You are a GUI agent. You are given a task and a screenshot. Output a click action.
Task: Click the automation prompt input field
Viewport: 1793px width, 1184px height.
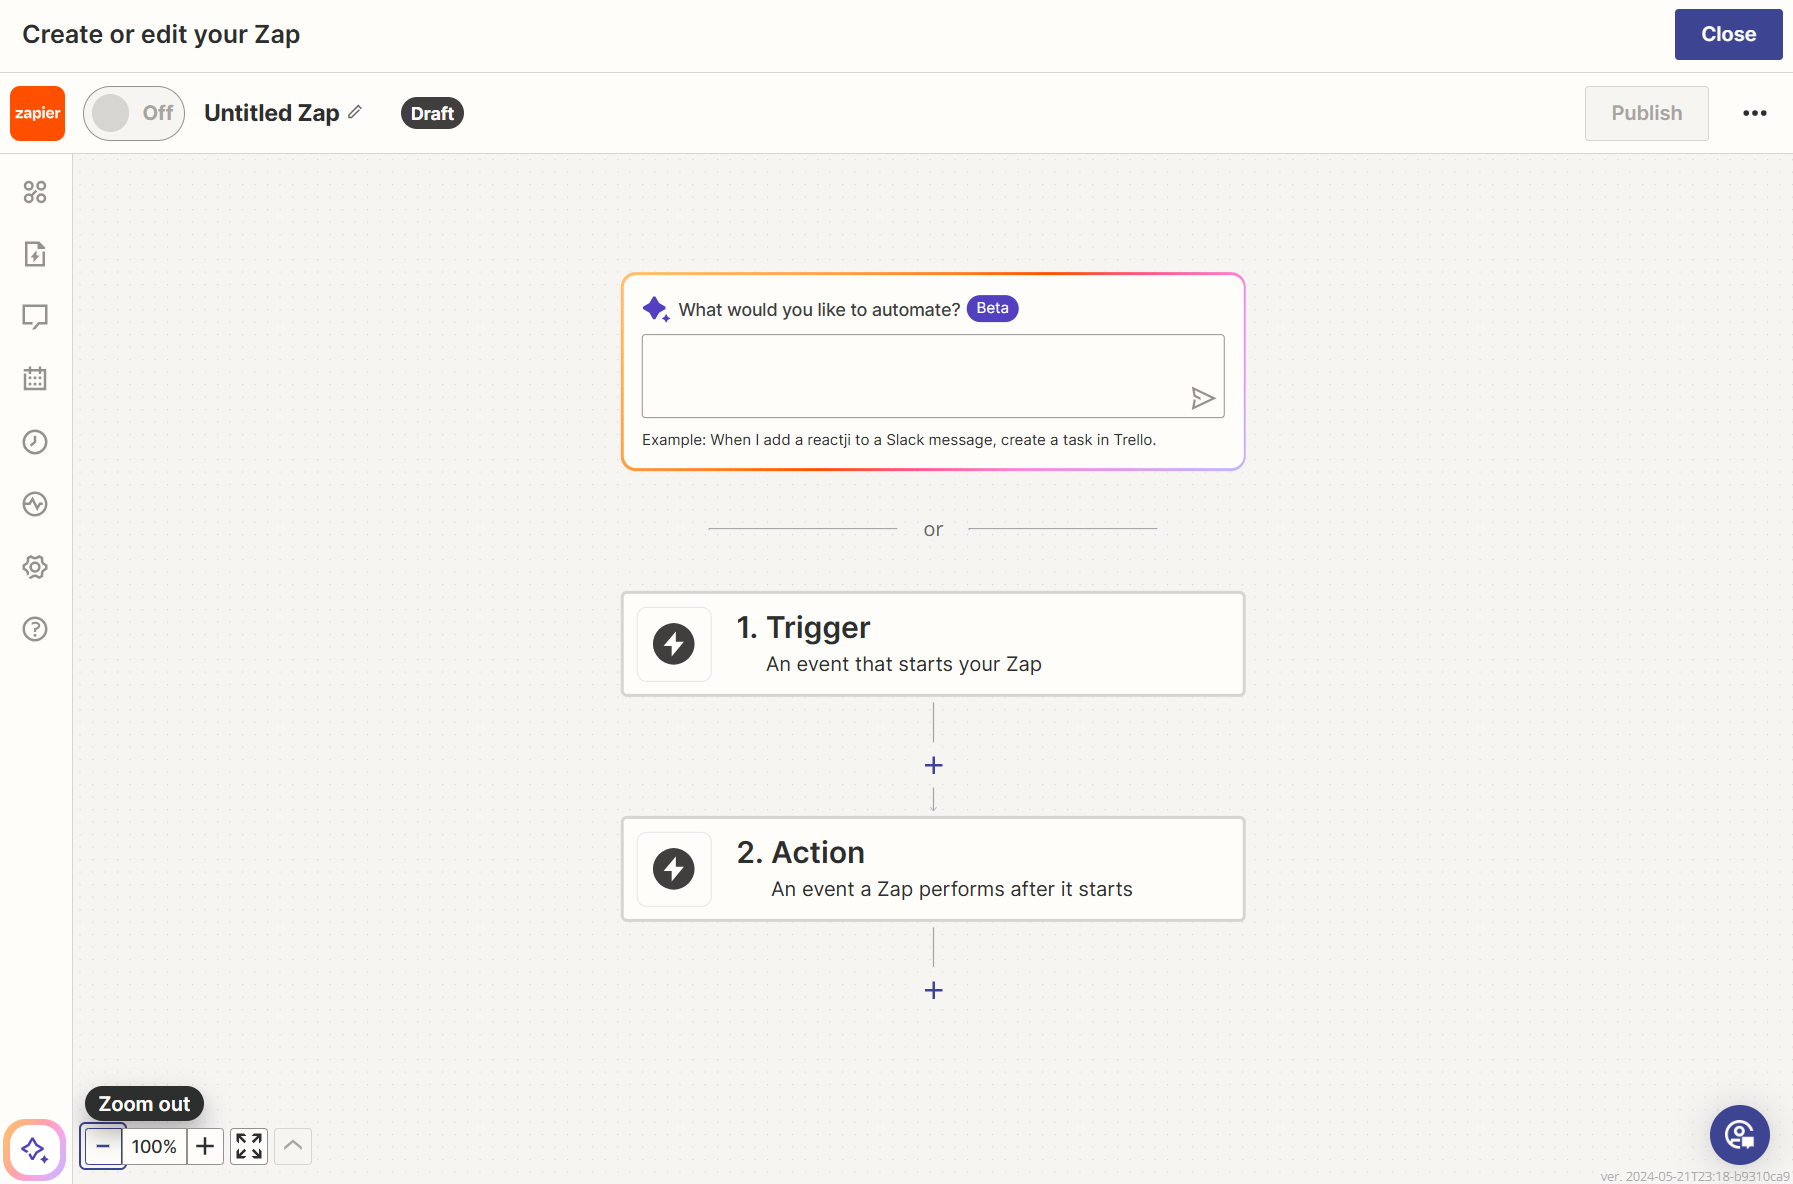[x=932, y=376]
